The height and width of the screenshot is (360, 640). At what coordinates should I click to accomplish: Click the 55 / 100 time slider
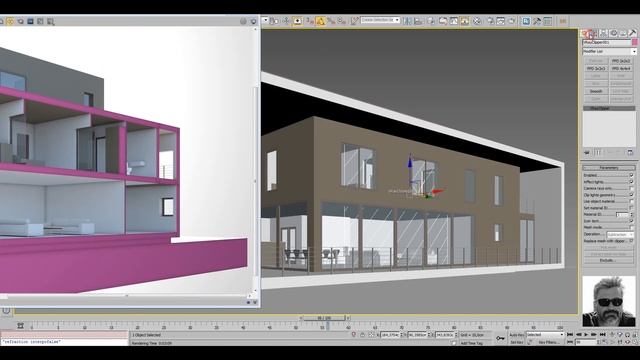pyautogui.click(x=324, y=318)
